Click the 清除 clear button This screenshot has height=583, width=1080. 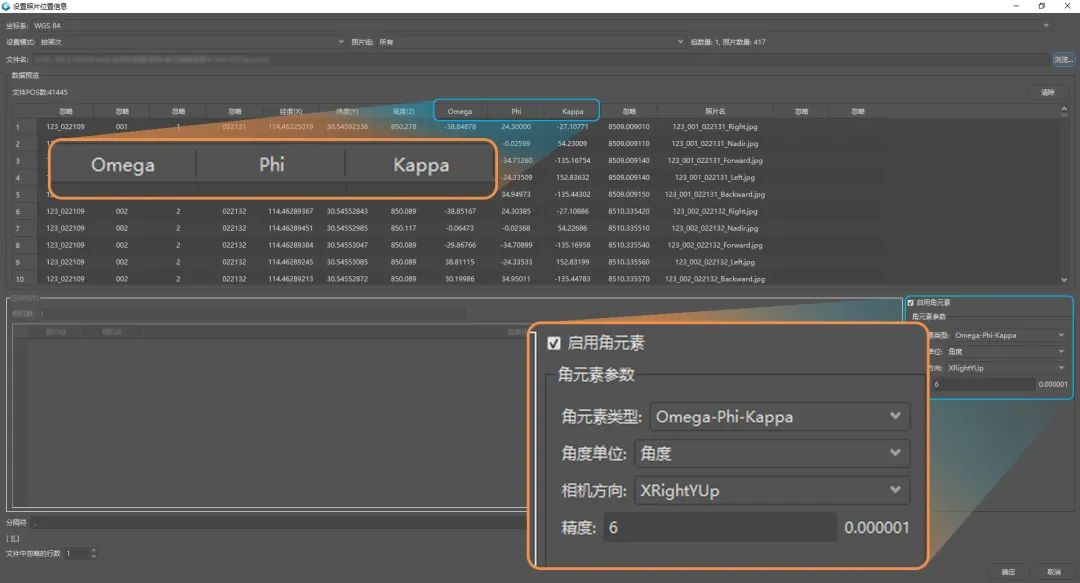coord(1048,92)
